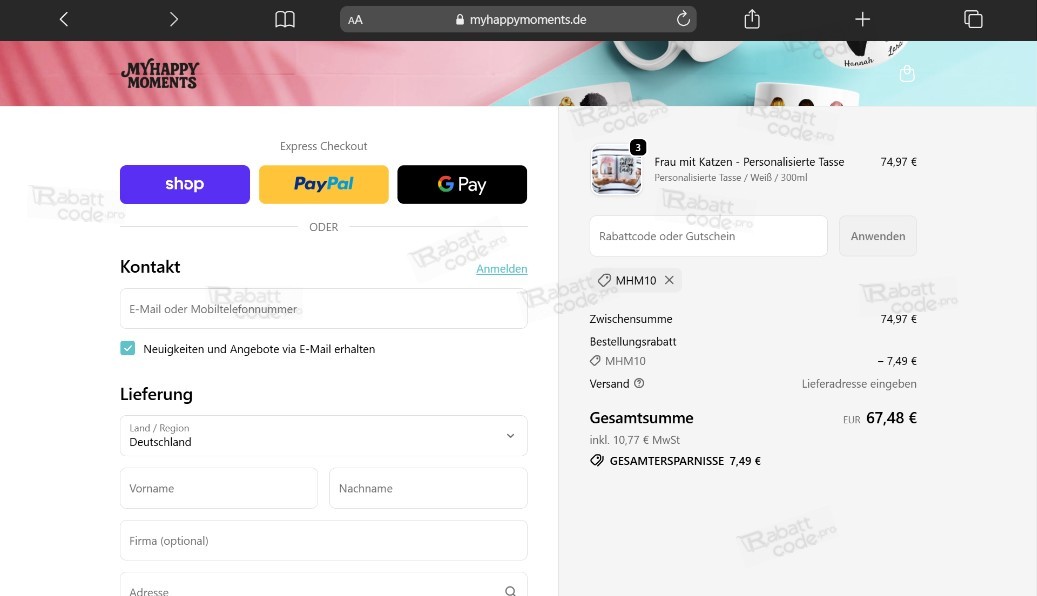This screenshot has height=596, width=1037.
Task: Open the bookmarks sidebar icon
Action: pyautogui.click(x=284, y=18)
